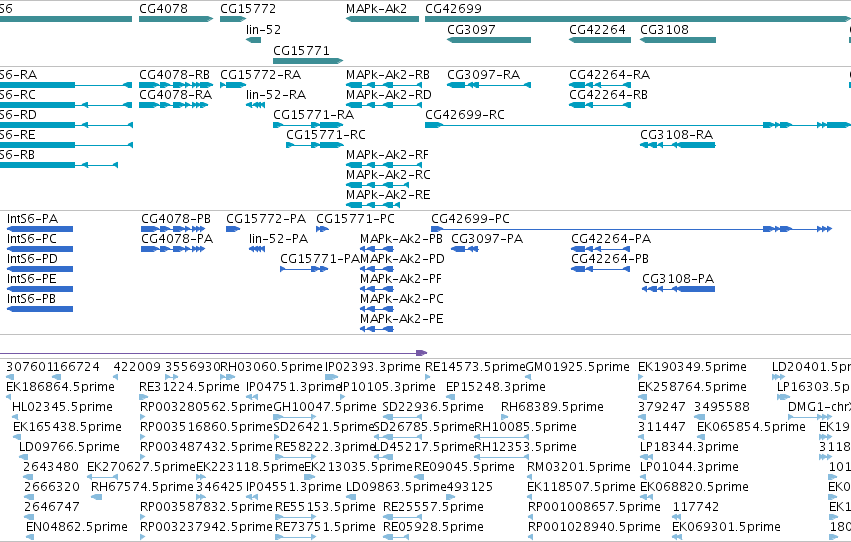851x542 pixels.
Task: Select EST RE05928.5prime
Action: click(396, 537)
